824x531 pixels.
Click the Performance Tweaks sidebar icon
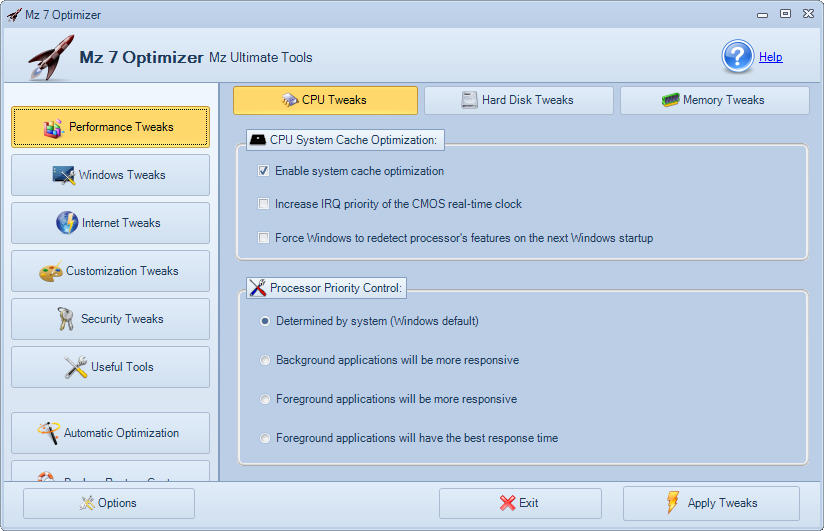coord(54,128)
